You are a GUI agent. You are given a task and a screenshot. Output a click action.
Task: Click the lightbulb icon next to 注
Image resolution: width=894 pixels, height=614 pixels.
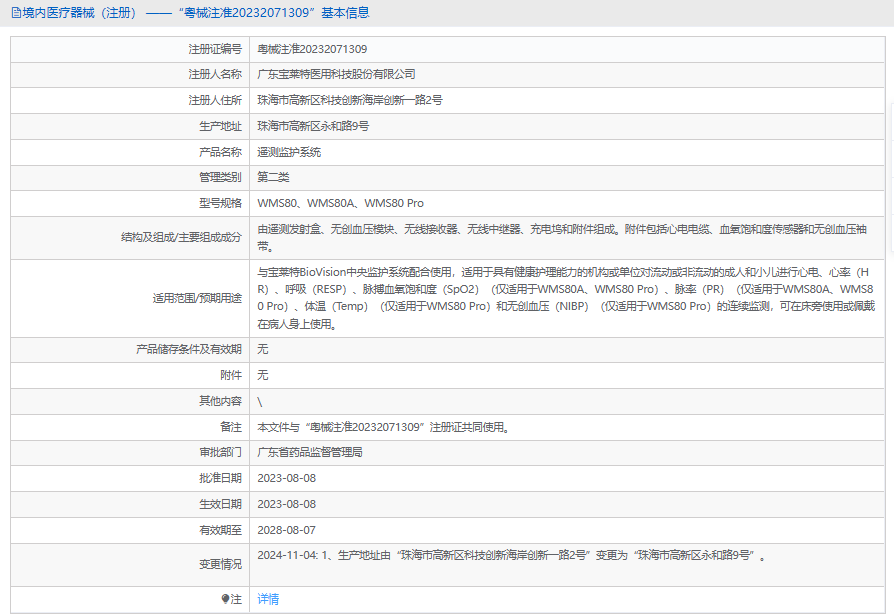coord(225,599)
